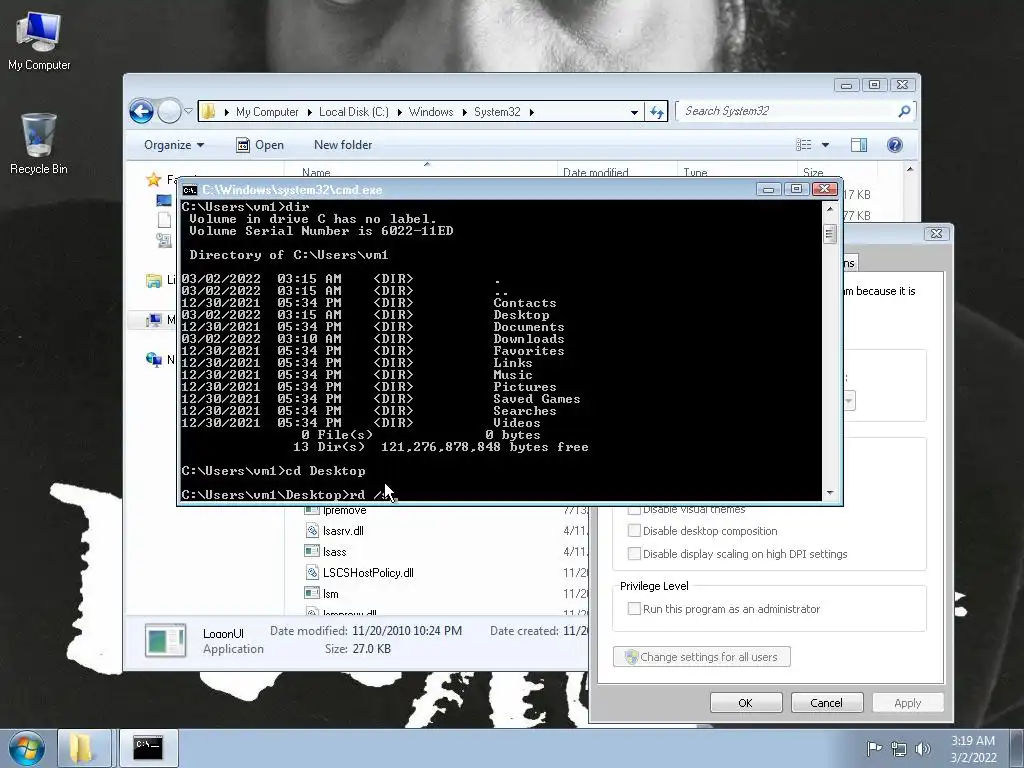Open the Organize menu

(x=174, y=145)
